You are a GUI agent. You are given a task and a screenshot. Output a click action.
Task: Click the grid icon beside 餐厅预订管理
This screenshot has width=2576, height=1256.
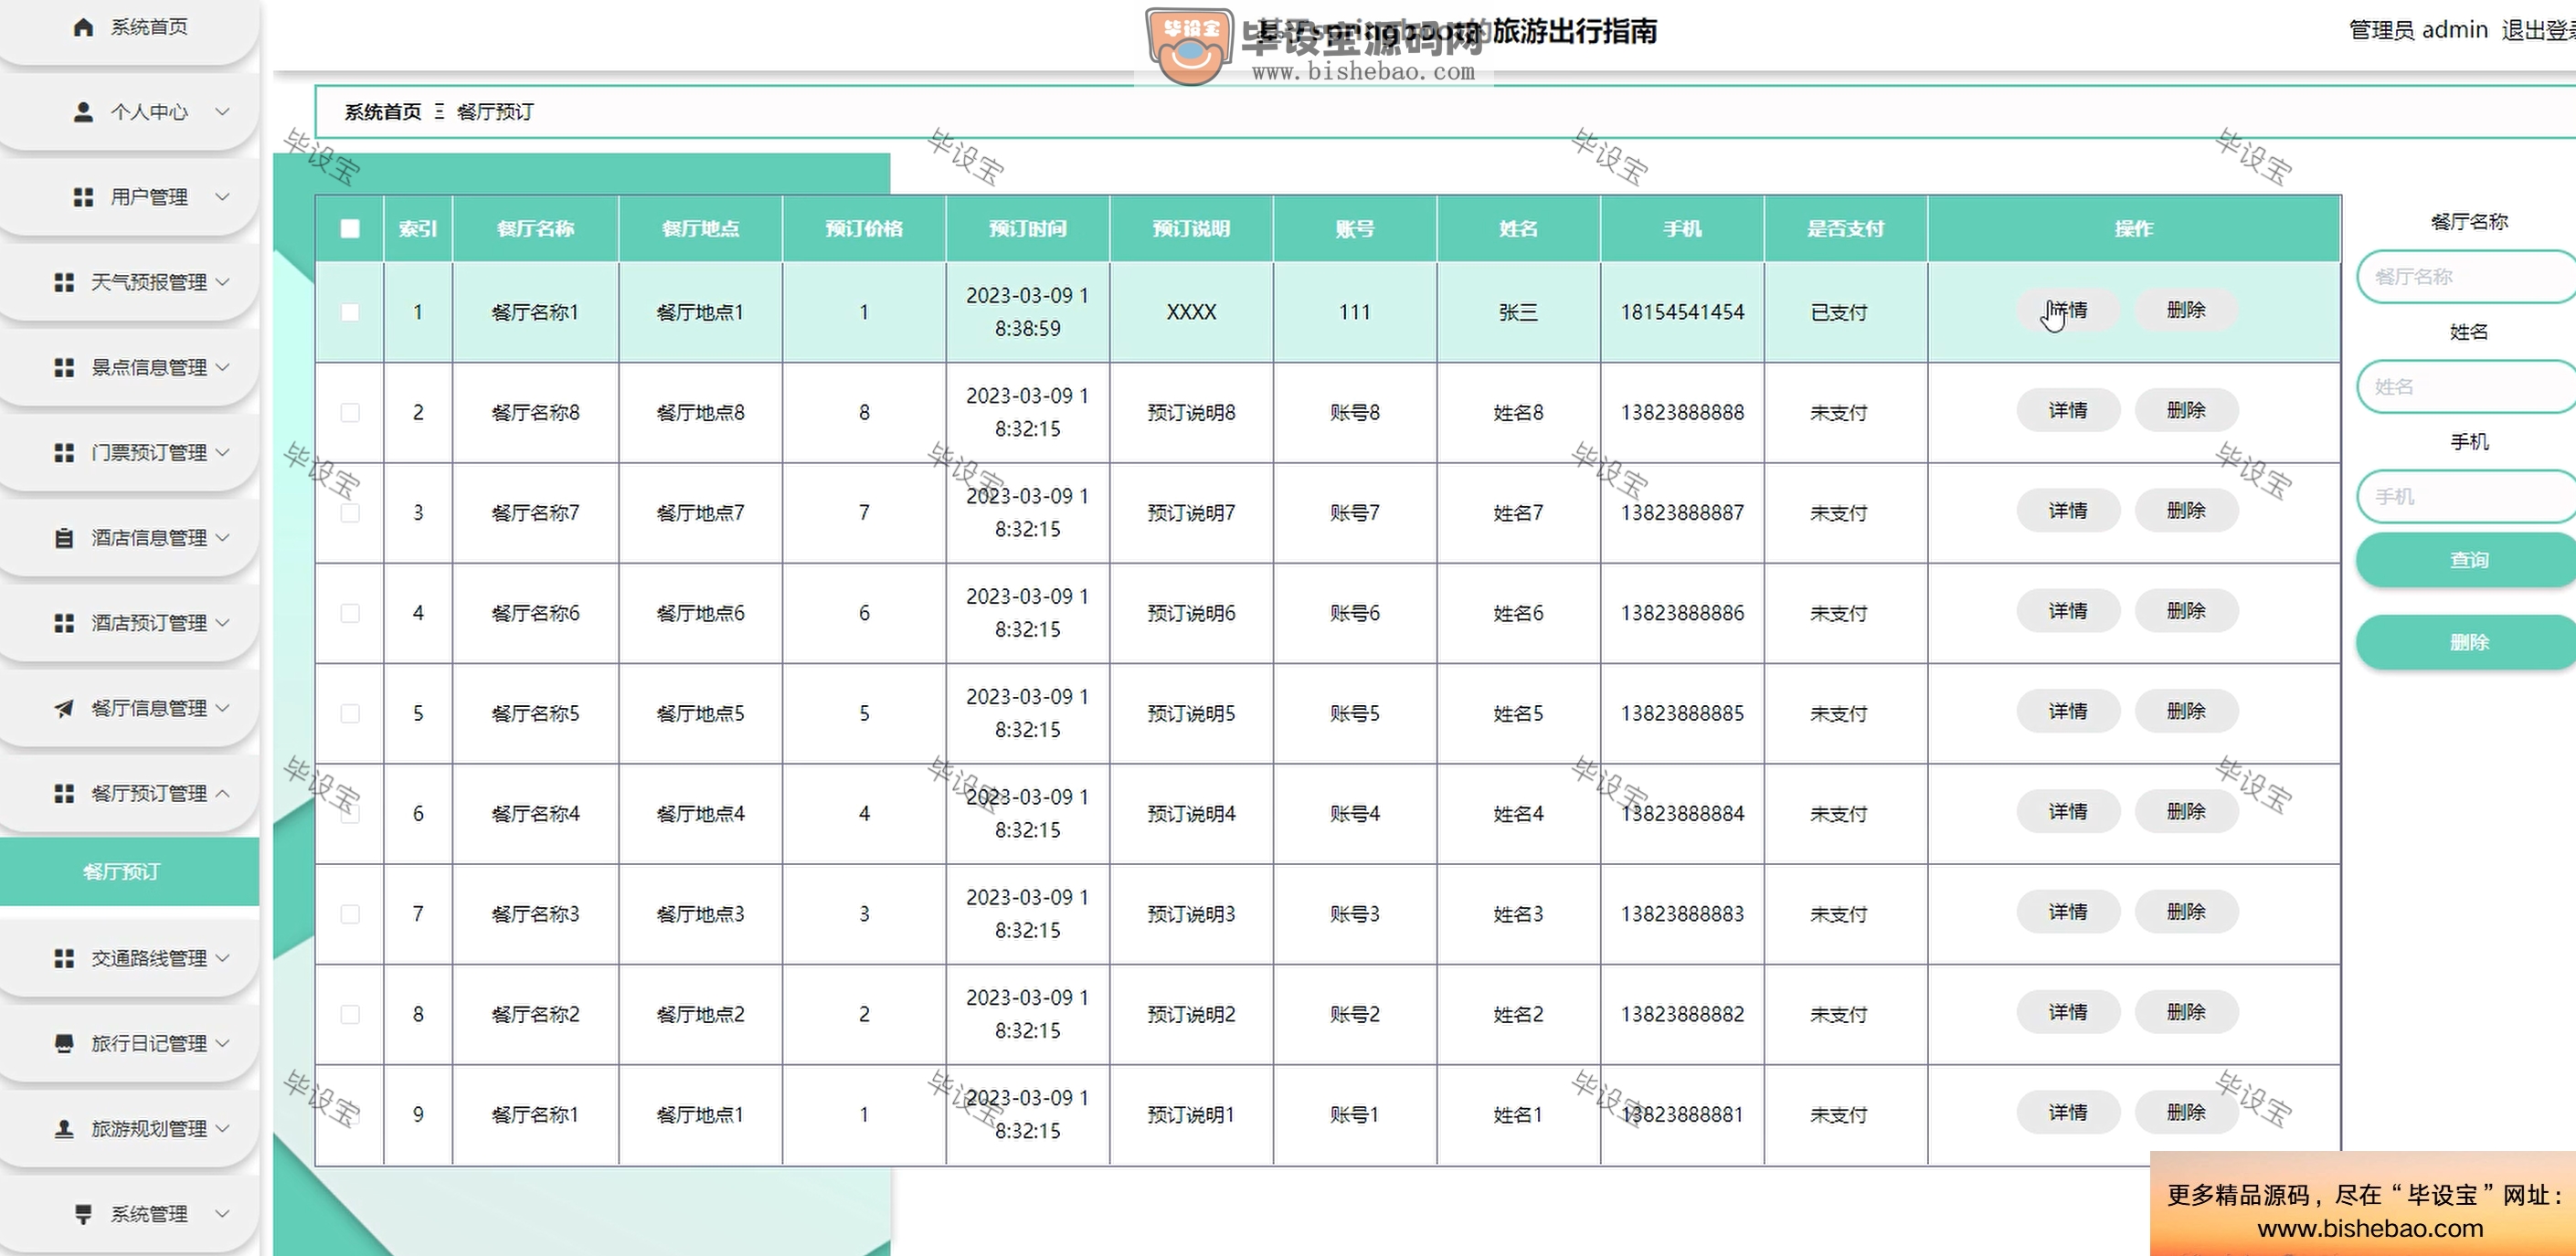tap(64, 793)
